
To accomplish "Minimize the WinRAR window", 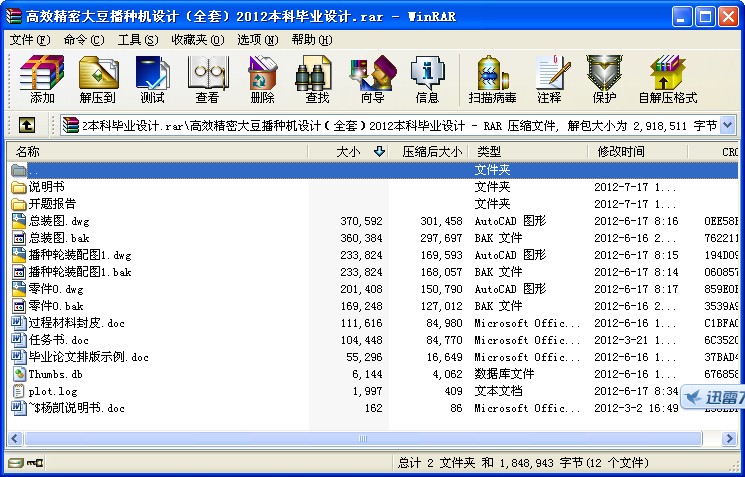I will pyautogui.click(x=682, y=17).
